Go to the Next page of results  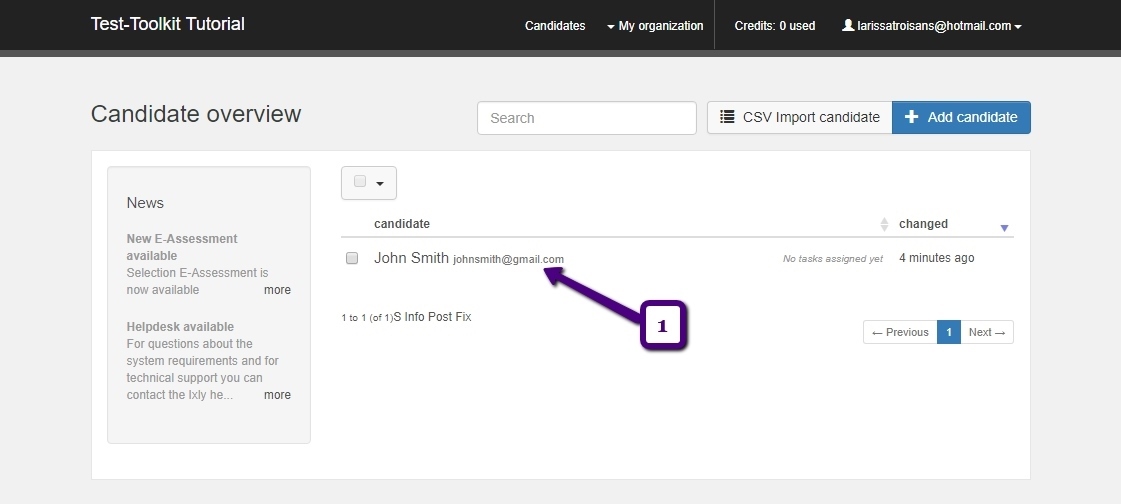pyautogui.click(x=987, y=332)
